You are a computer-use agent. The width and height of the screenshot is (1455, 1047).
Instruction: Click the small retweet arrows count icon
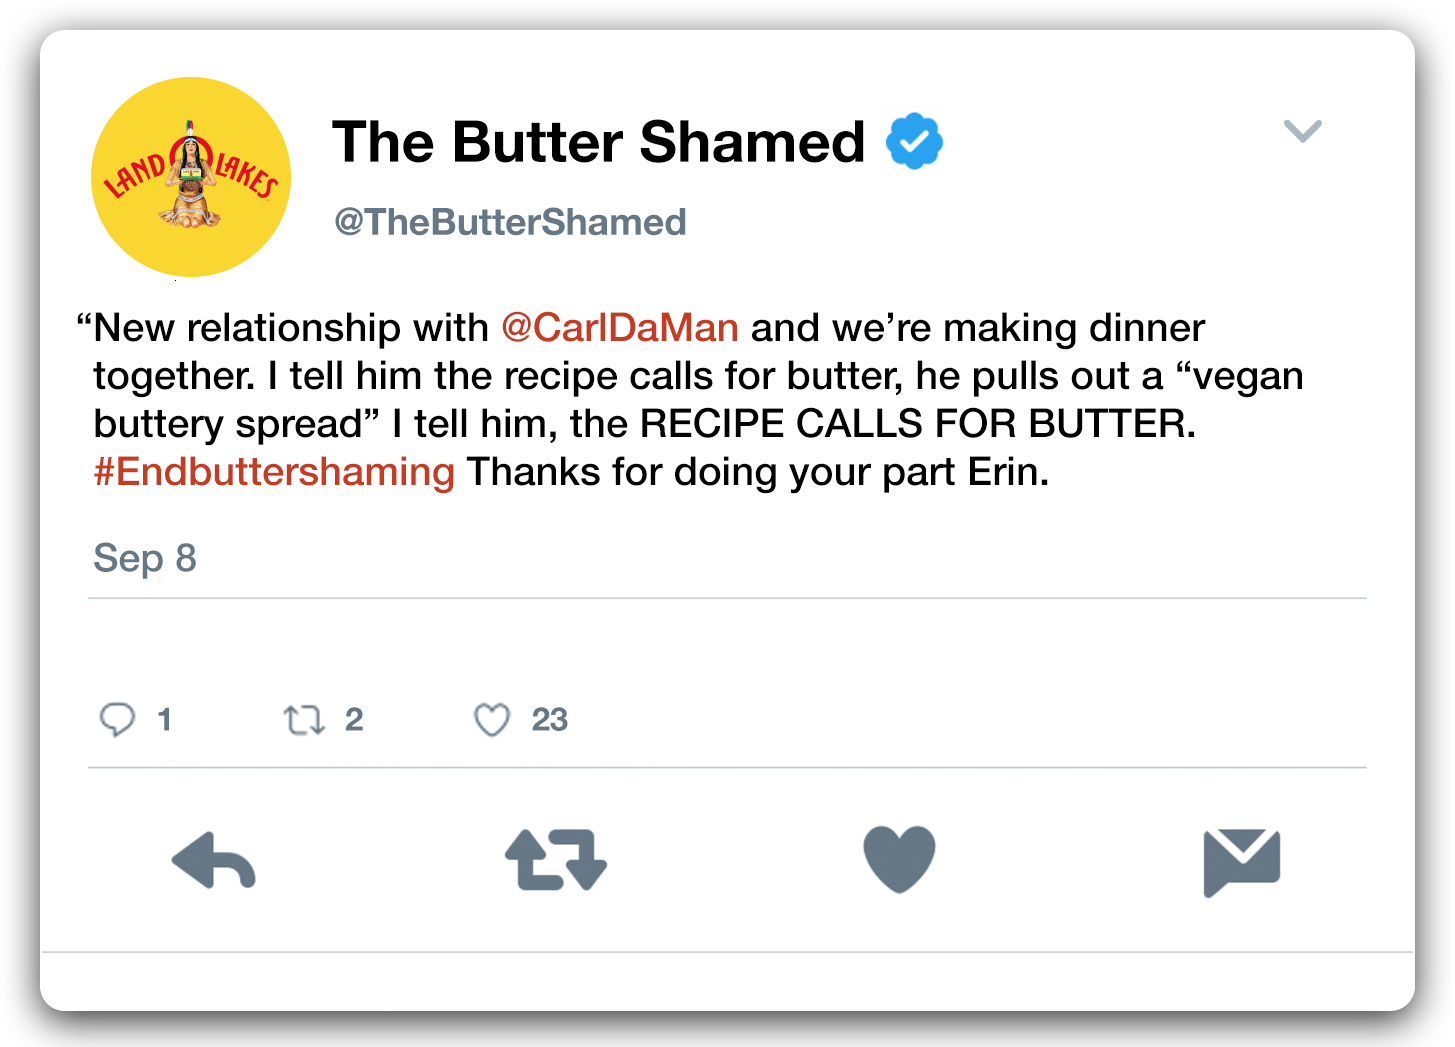304,719
